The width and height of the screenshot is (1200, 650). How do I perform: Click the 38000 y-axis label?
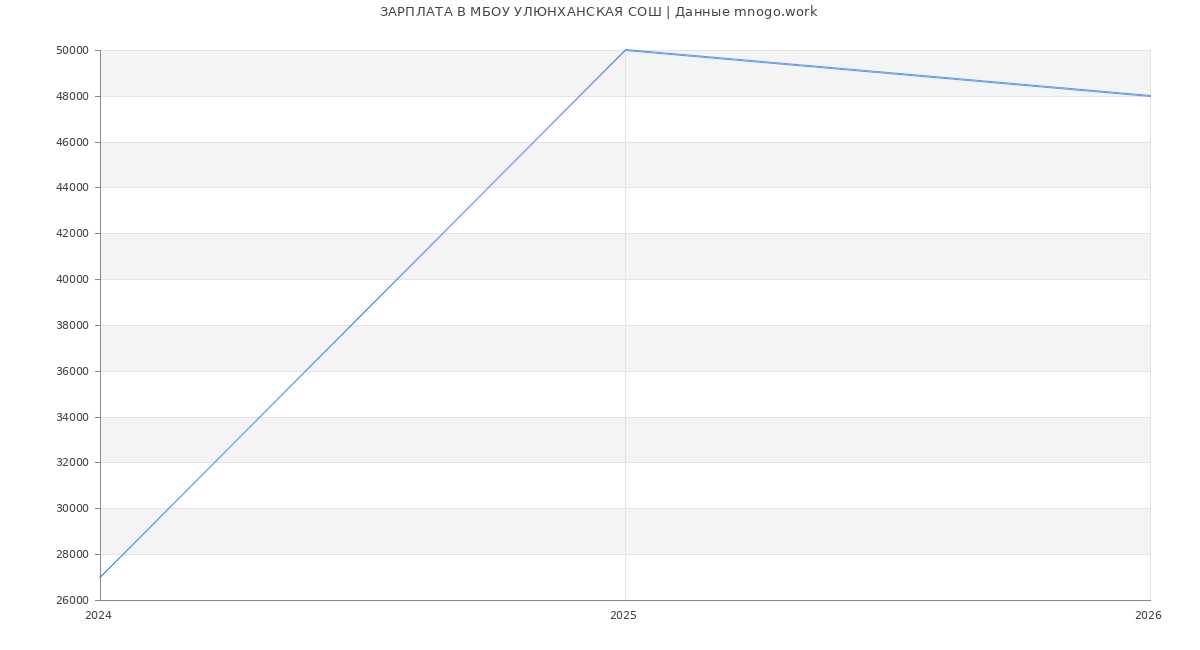pos(73,325)
